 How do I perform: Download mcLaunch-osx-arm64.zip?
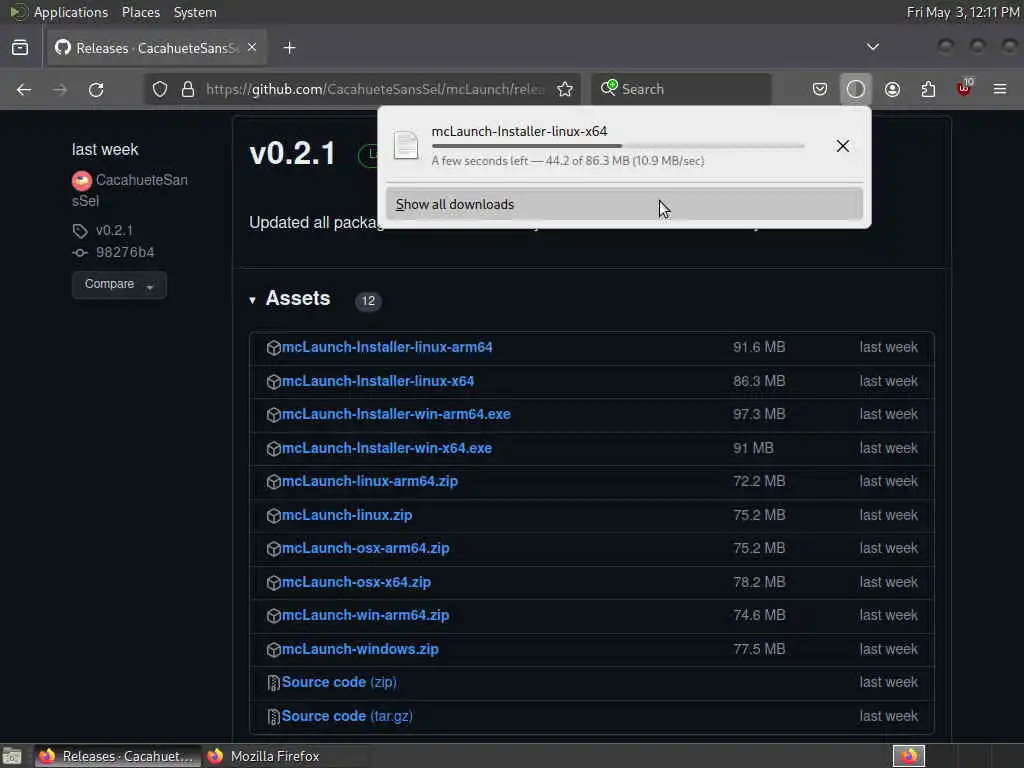coord(365,549)
